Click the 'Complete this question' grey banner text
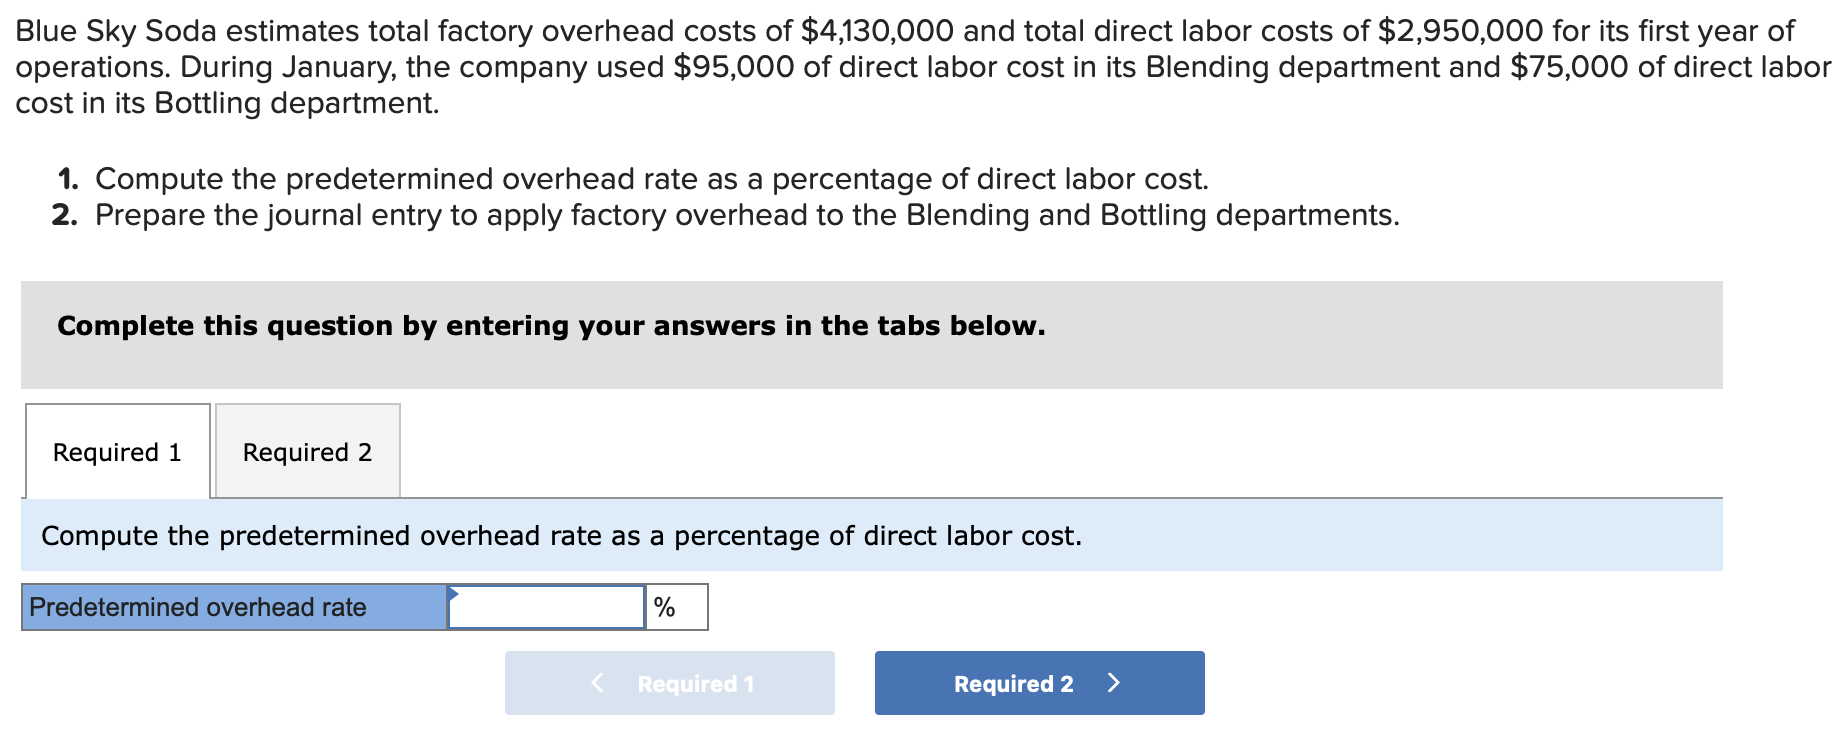The image size is (1838, 751). (x=551, y=326)
